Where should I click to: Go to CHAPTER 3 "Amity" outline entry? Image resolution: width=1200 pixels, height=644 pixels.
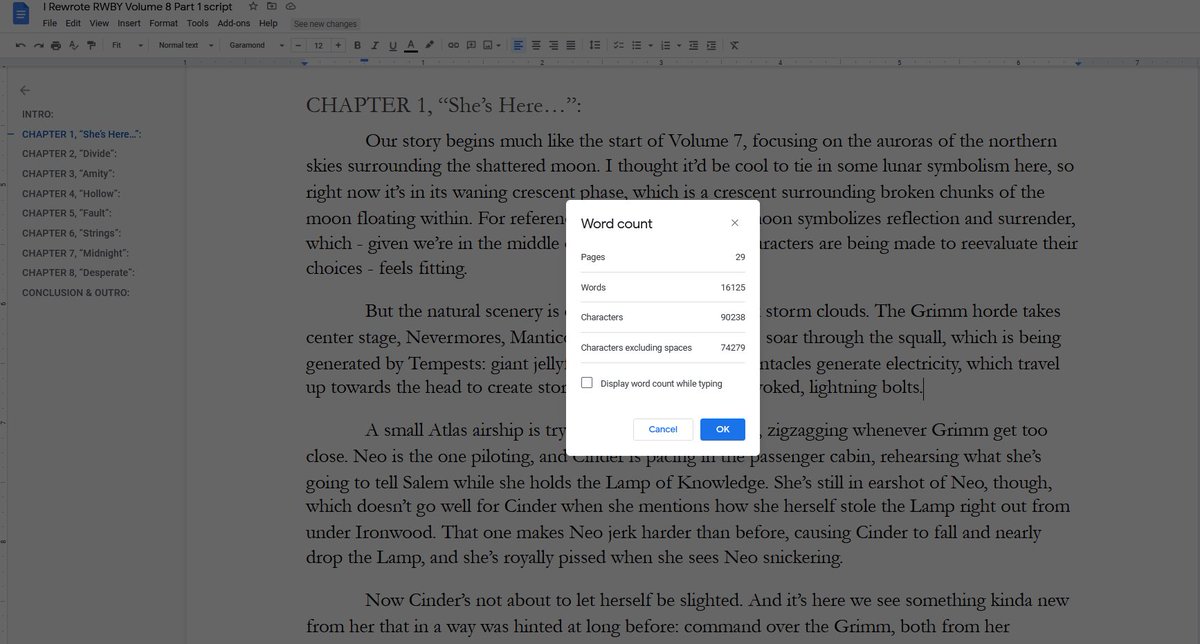[x=68, y=174]
